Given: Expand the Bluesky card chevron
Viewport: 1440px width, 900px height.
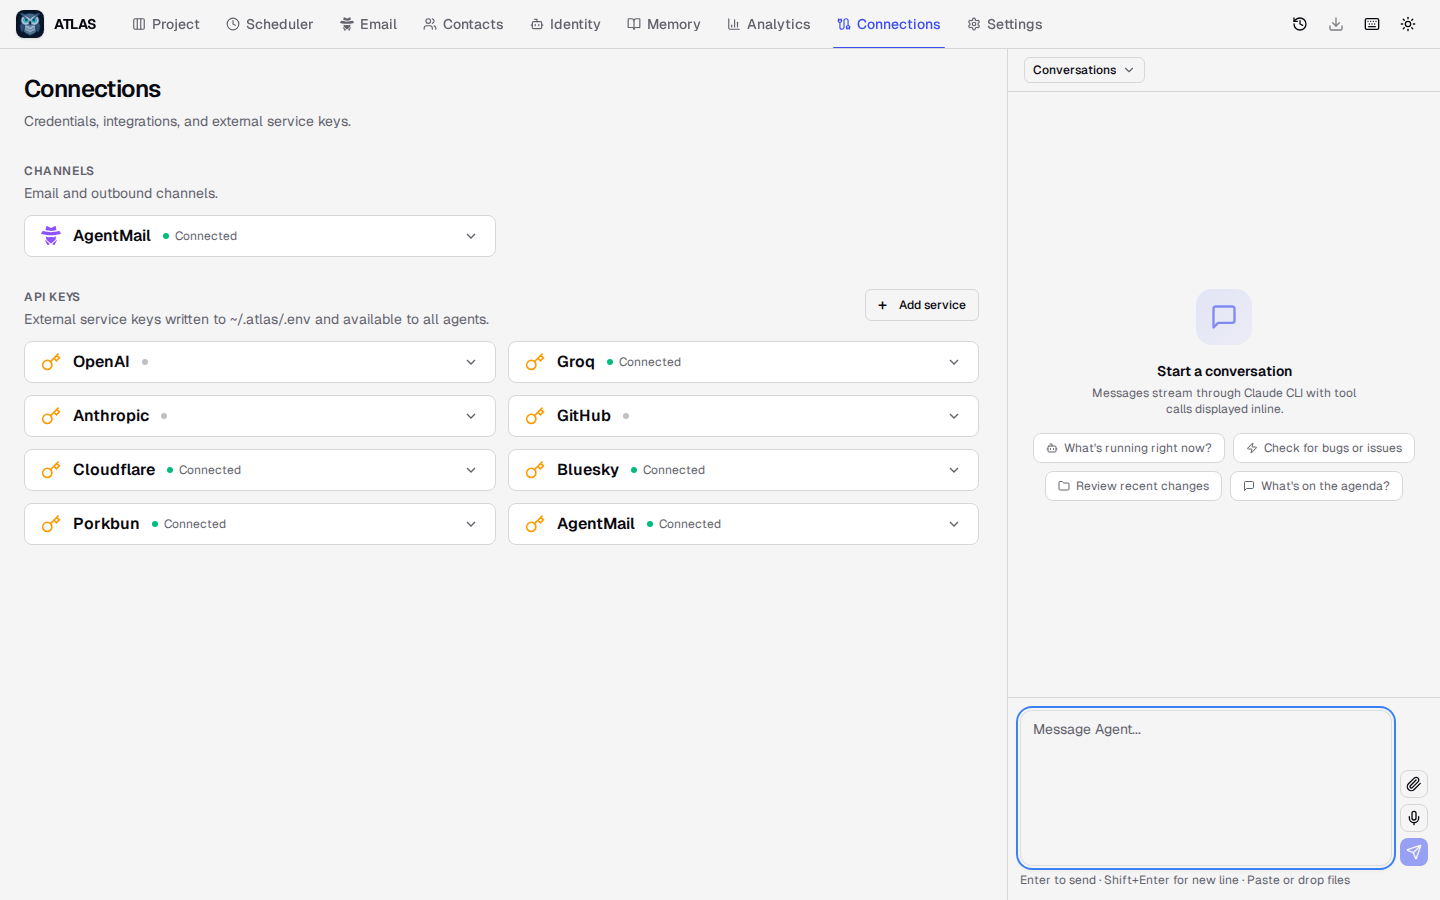Looking at the screenshot, I should tap(954, 470).
